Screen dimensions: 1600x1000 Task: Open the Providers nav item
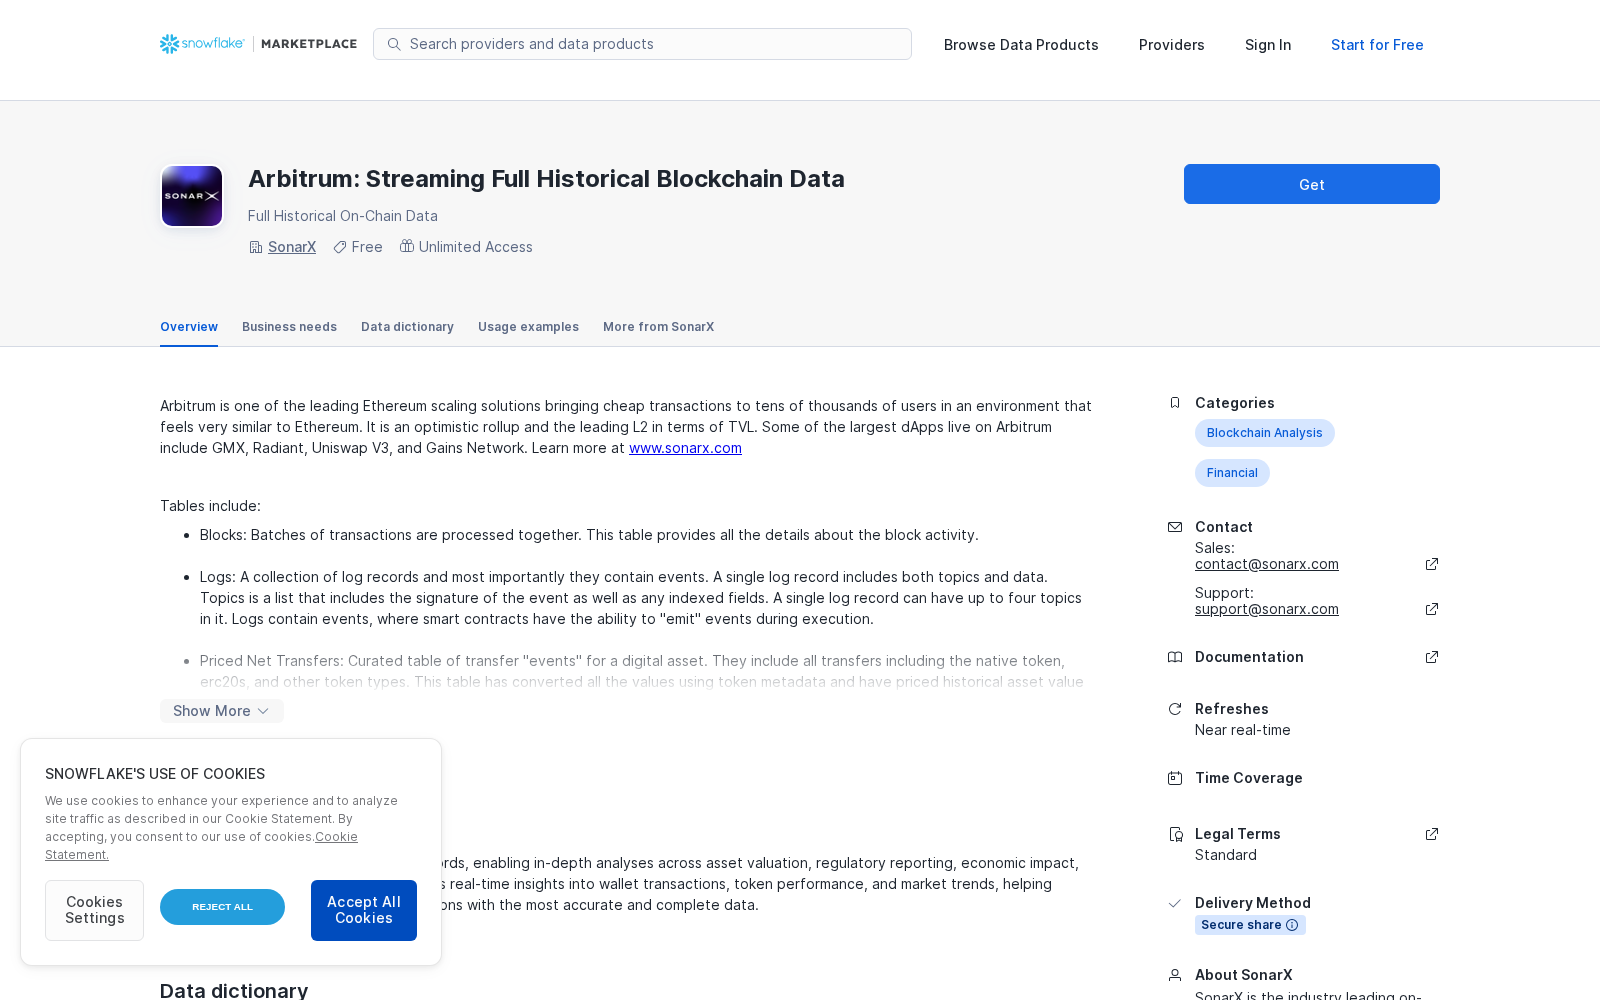pos(1171,45)
